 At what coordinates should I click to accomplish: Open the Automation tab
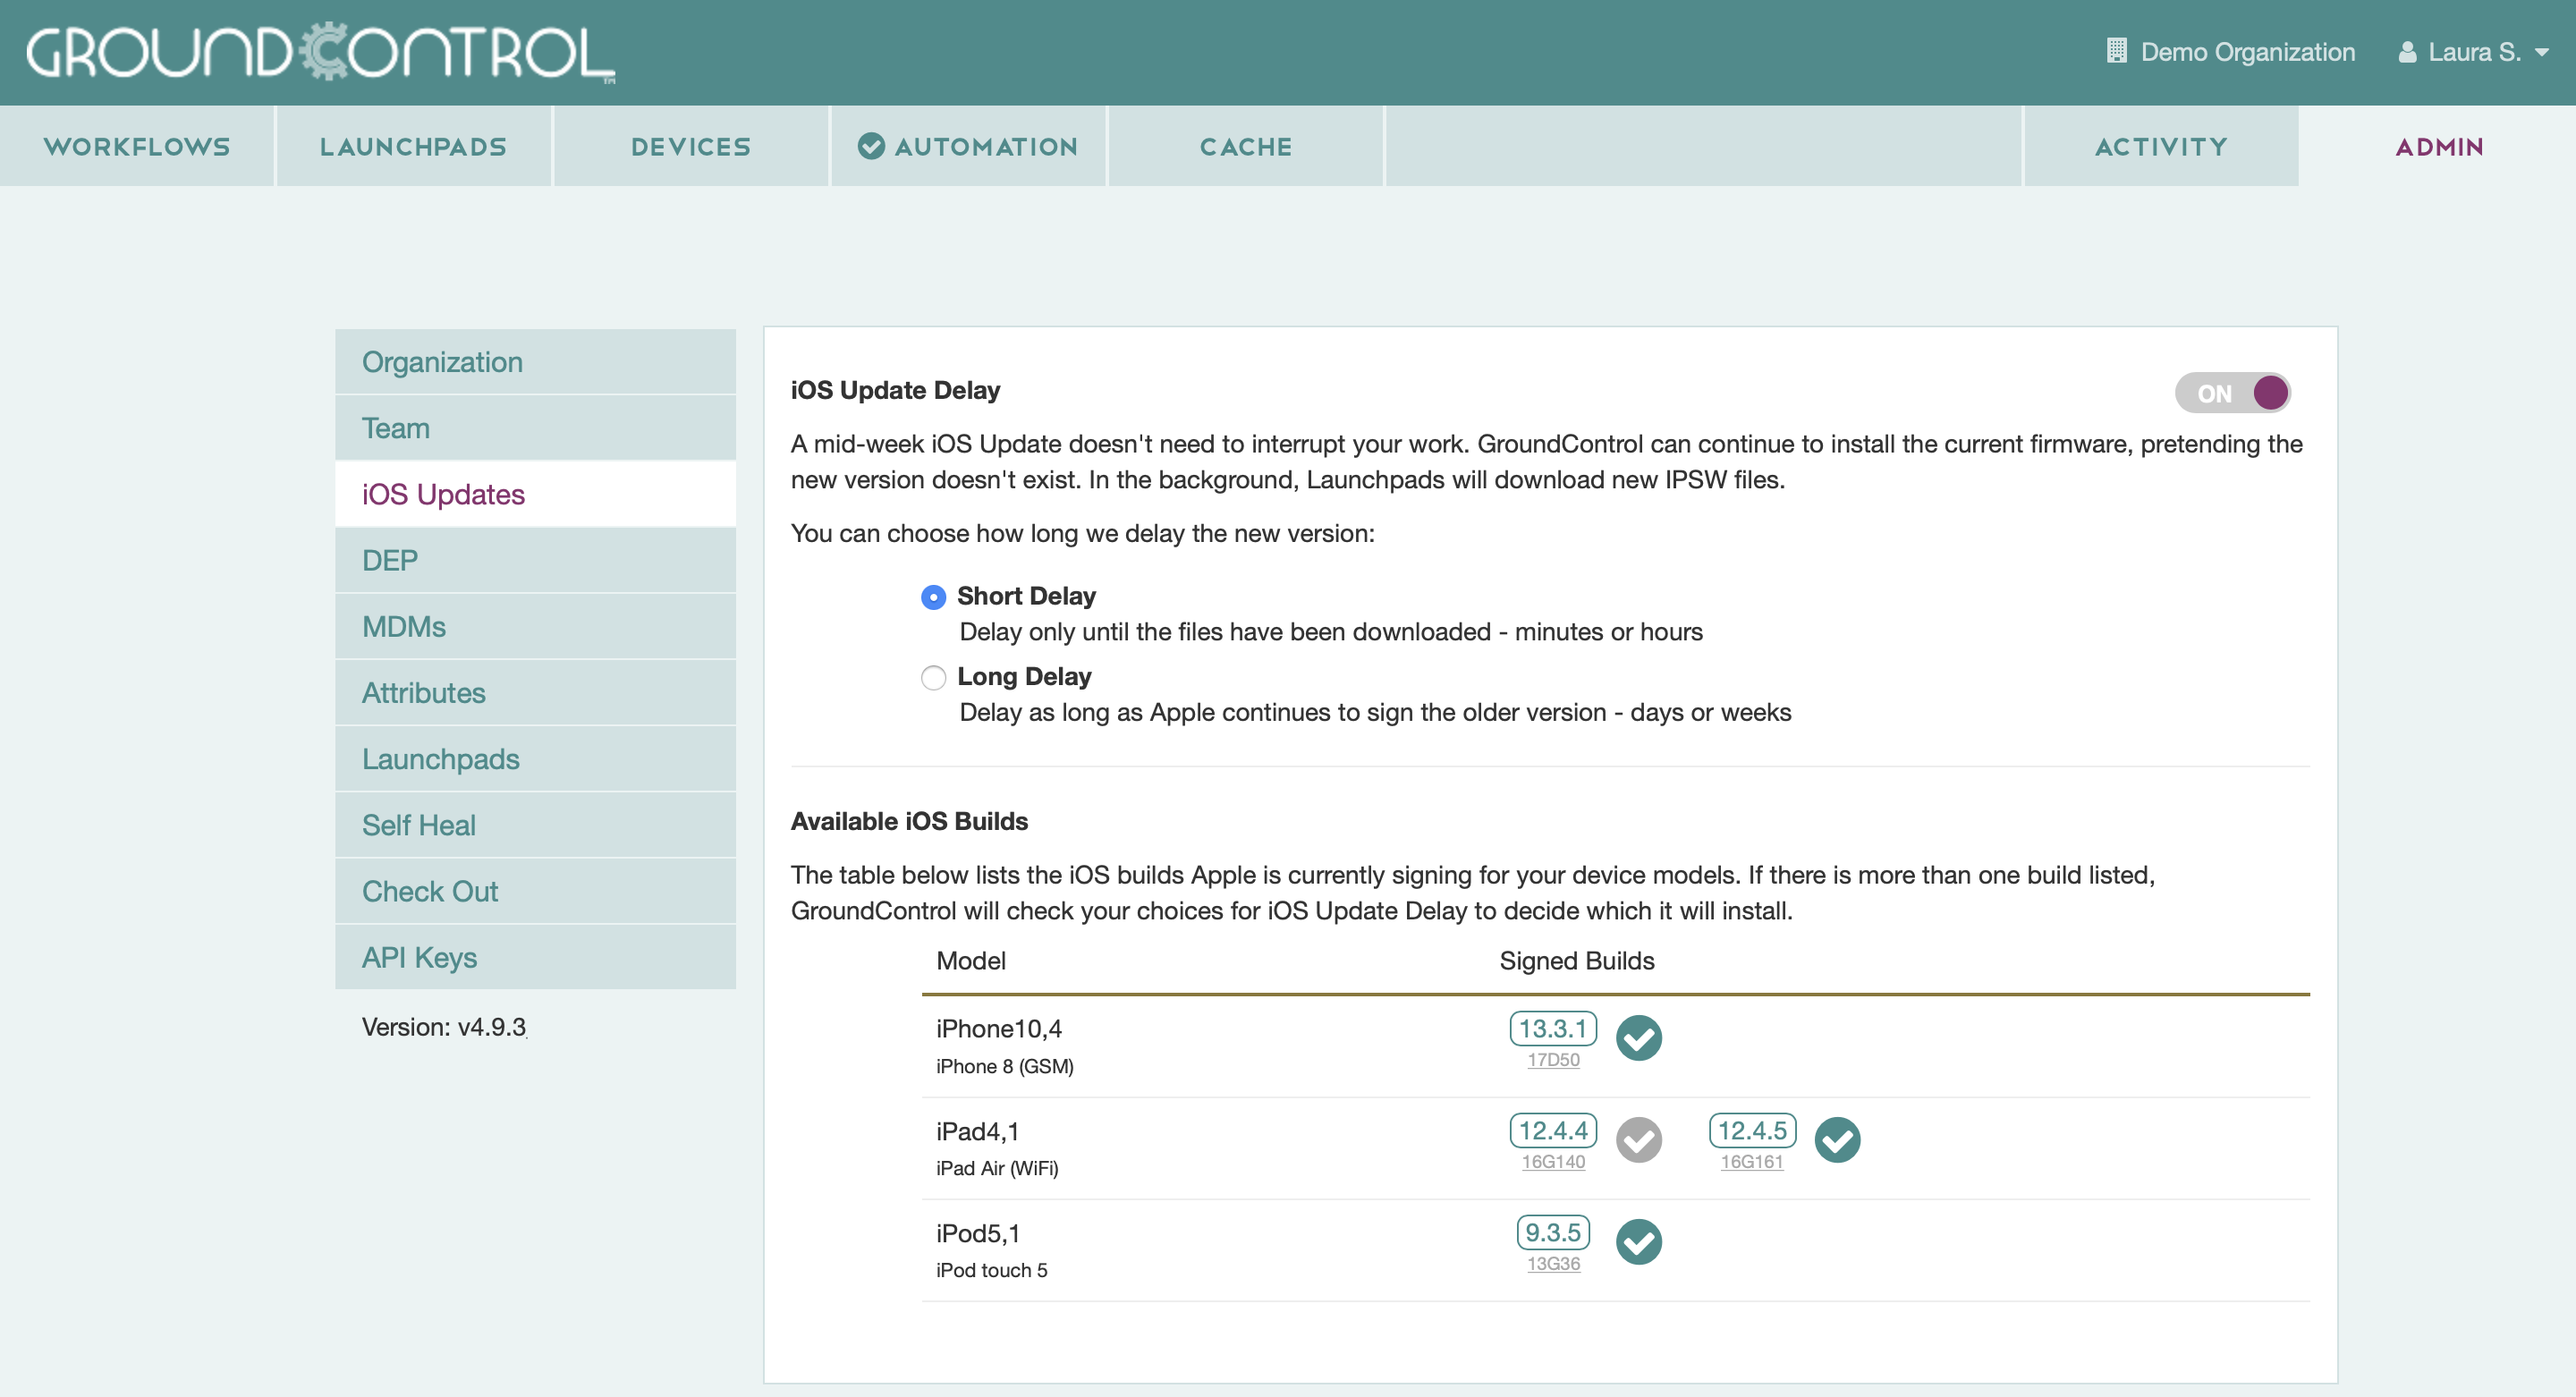pyautogui.click(x=968, y=146)
